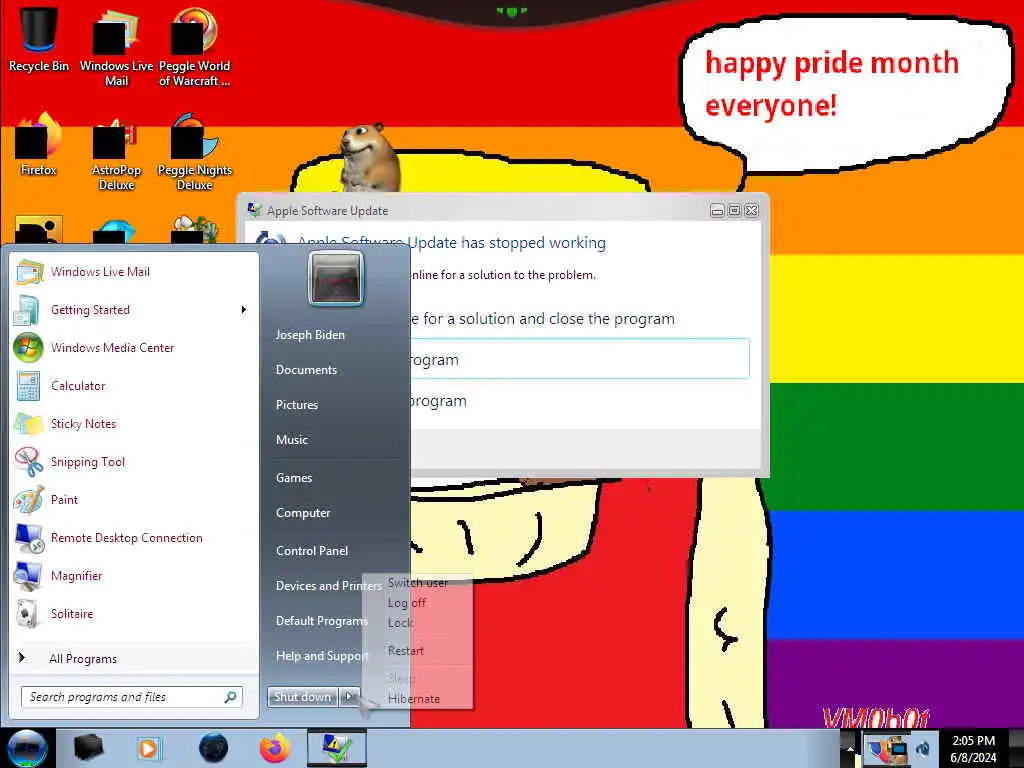
Task: Click the dark globe taskbar icon
Action: (x=213, y=748)
